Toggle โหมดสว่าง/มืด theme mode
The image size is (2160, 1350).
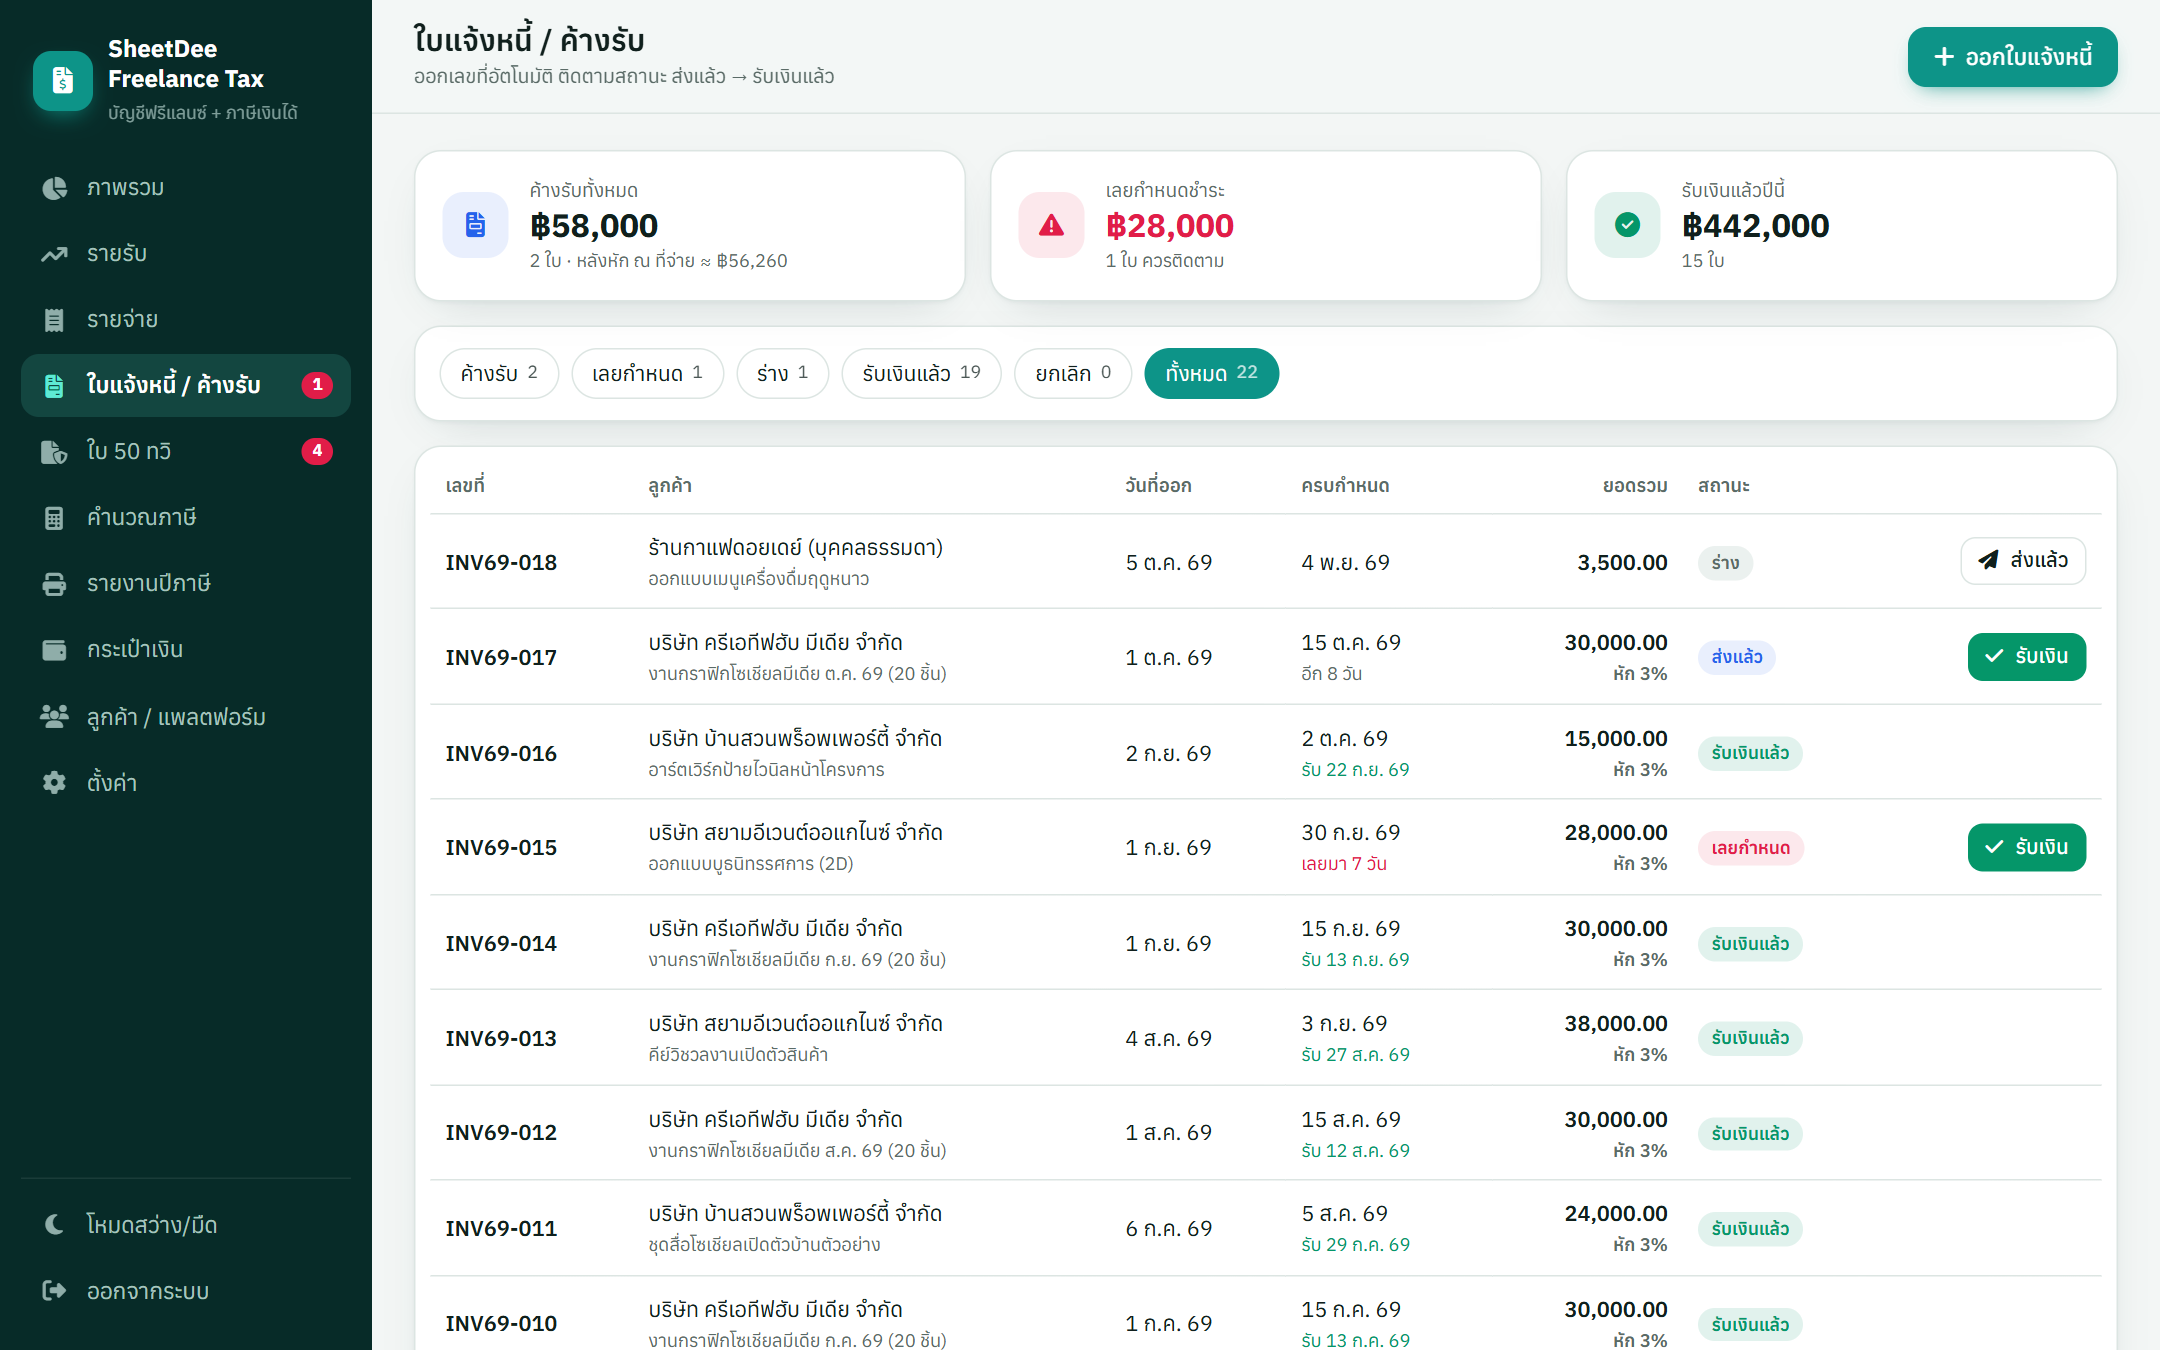(186, 1225)
